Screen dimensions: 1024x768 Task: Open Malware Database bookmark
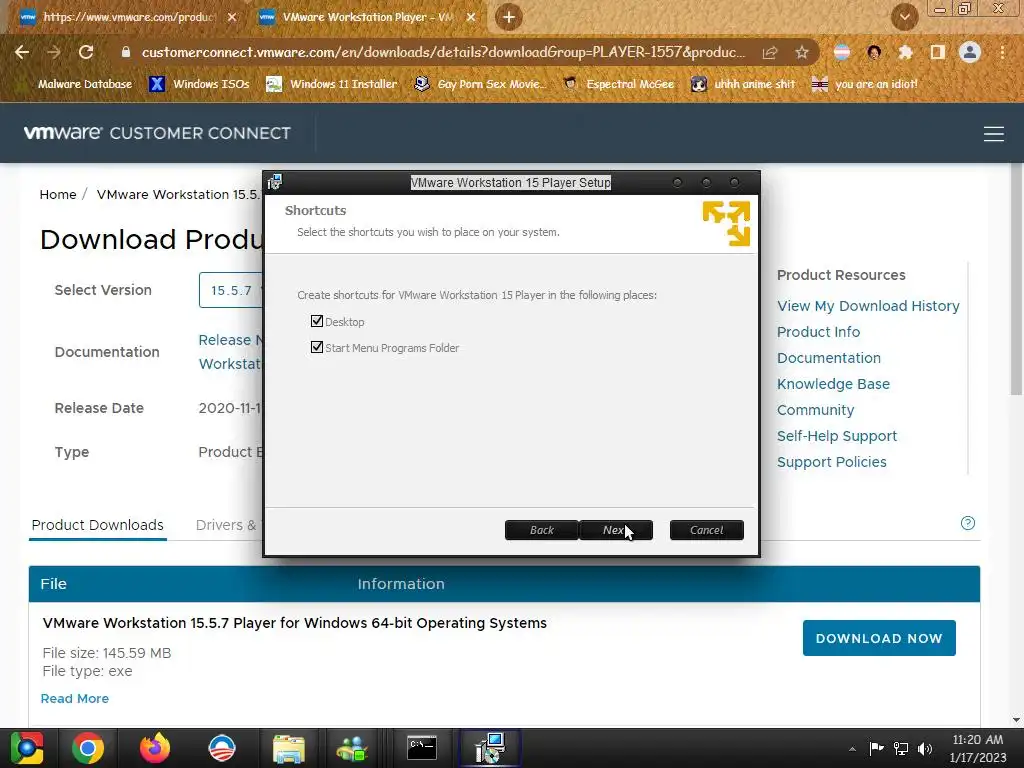point(84,84)
